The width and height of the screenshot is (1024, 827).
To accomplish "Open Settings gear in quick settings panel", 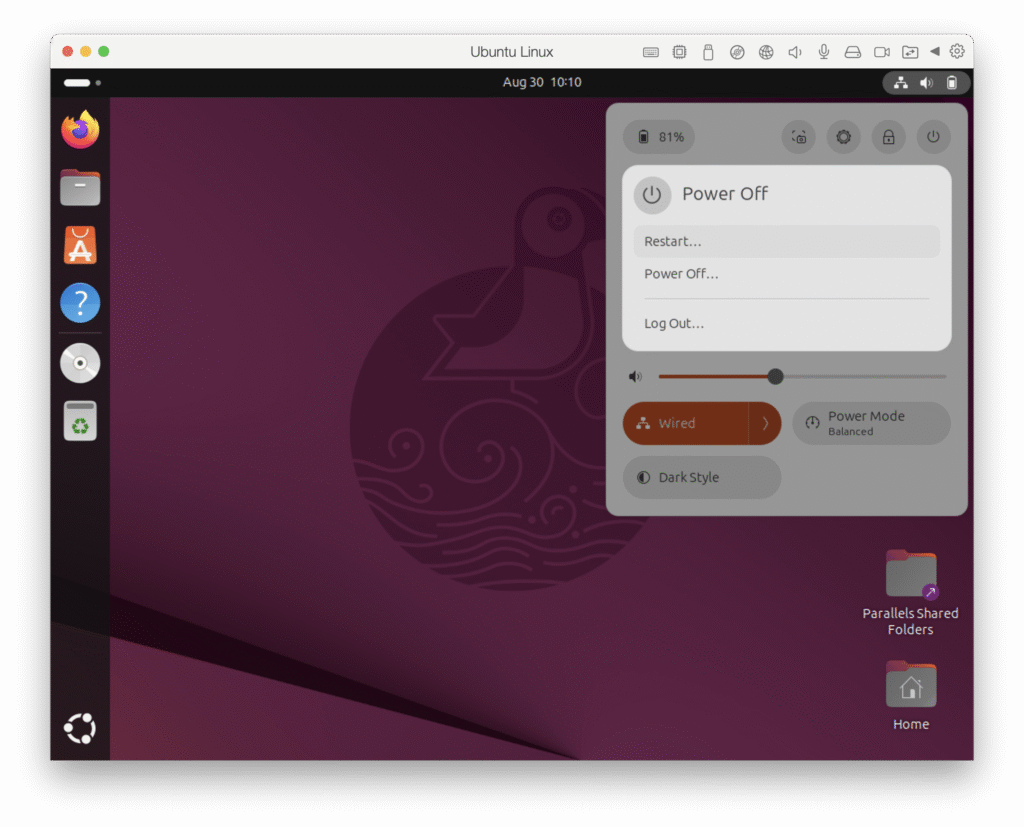I will 844,137.
